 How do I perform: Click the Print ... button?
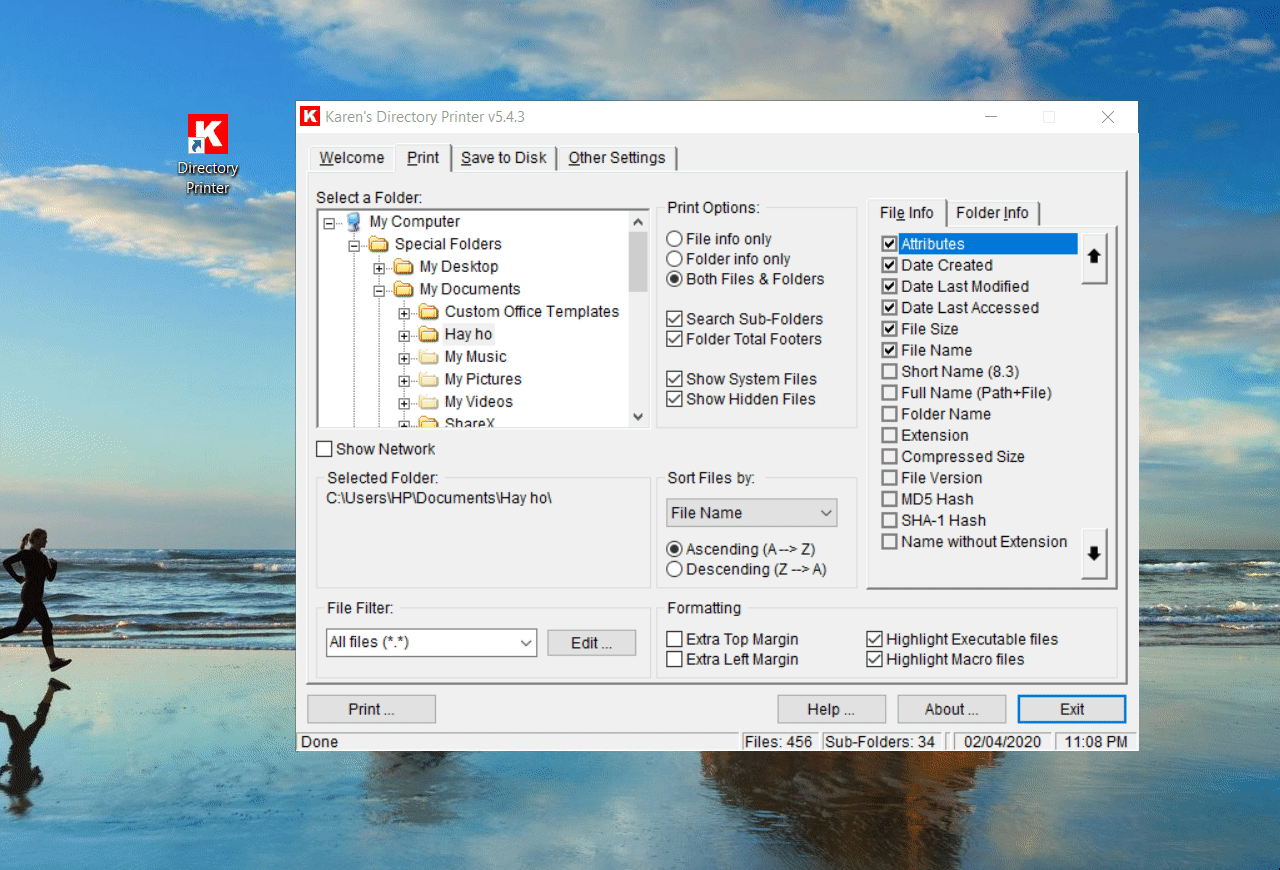click(371, 709)
